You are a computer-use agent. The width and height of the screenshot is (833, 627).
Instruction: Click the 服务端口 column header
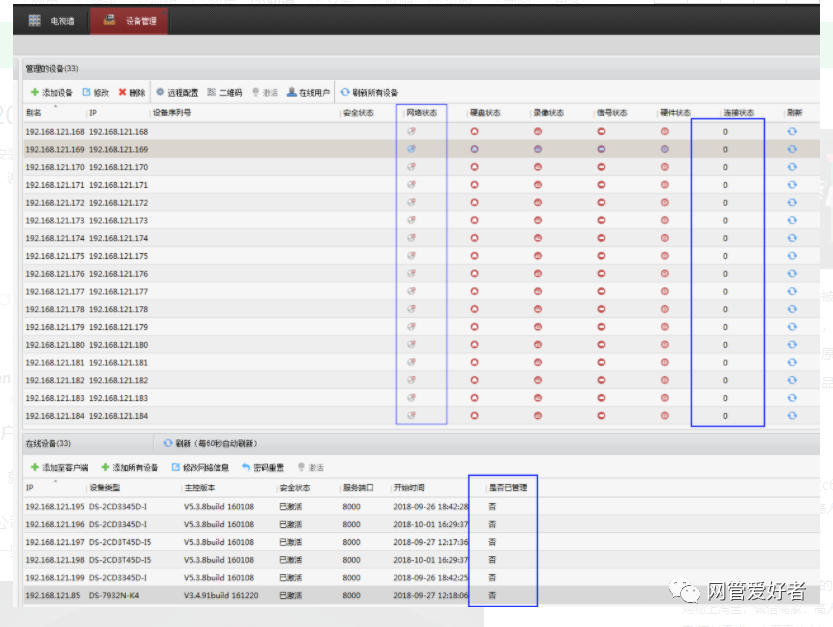pos(358,487)
